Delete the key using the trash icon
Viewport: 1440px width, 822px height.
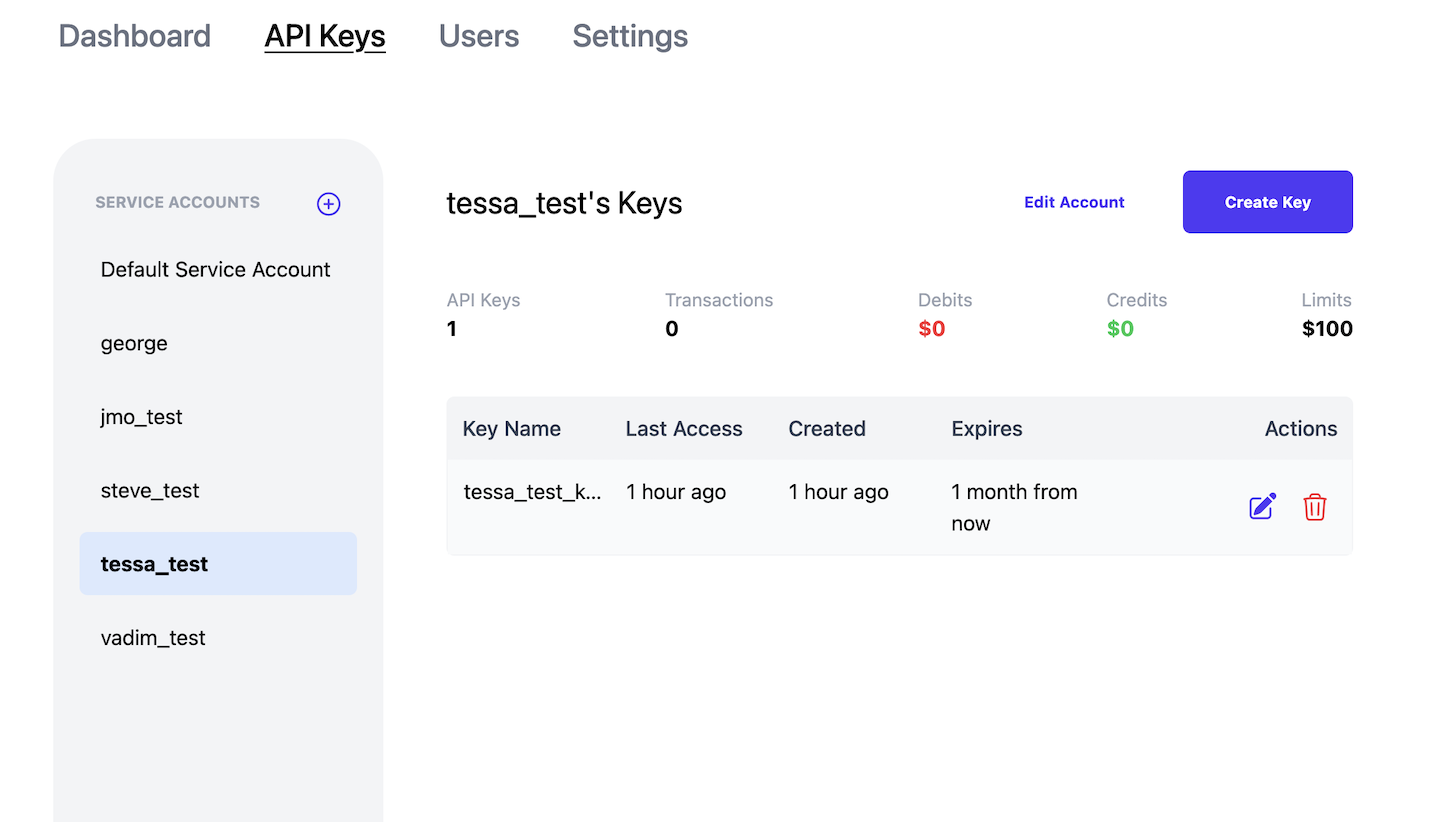1315,507
